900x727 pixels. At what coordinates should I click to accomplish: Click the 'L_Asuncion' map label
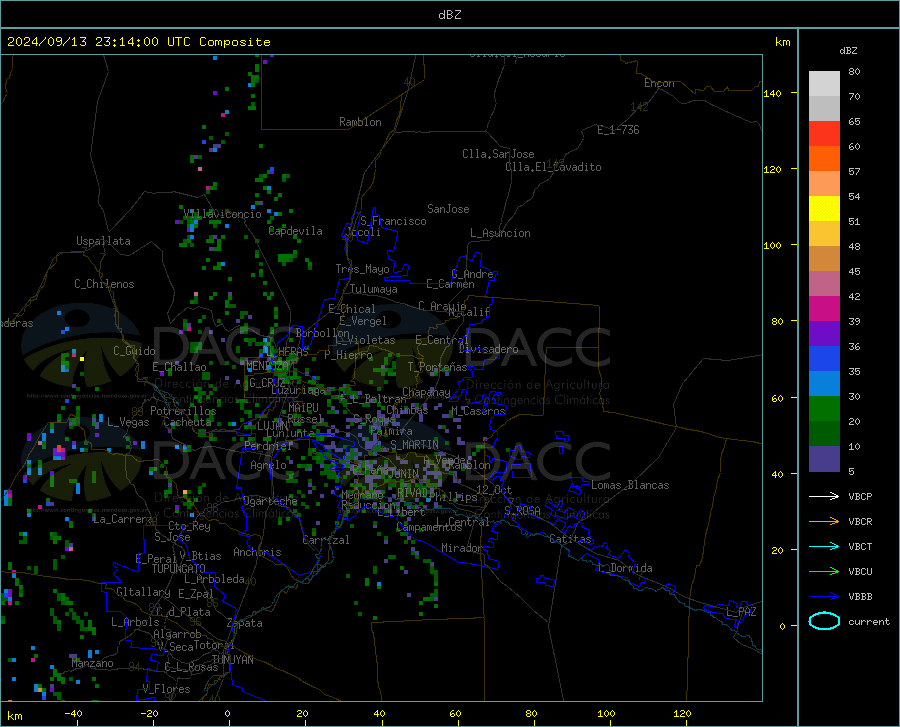pos(500,233)
